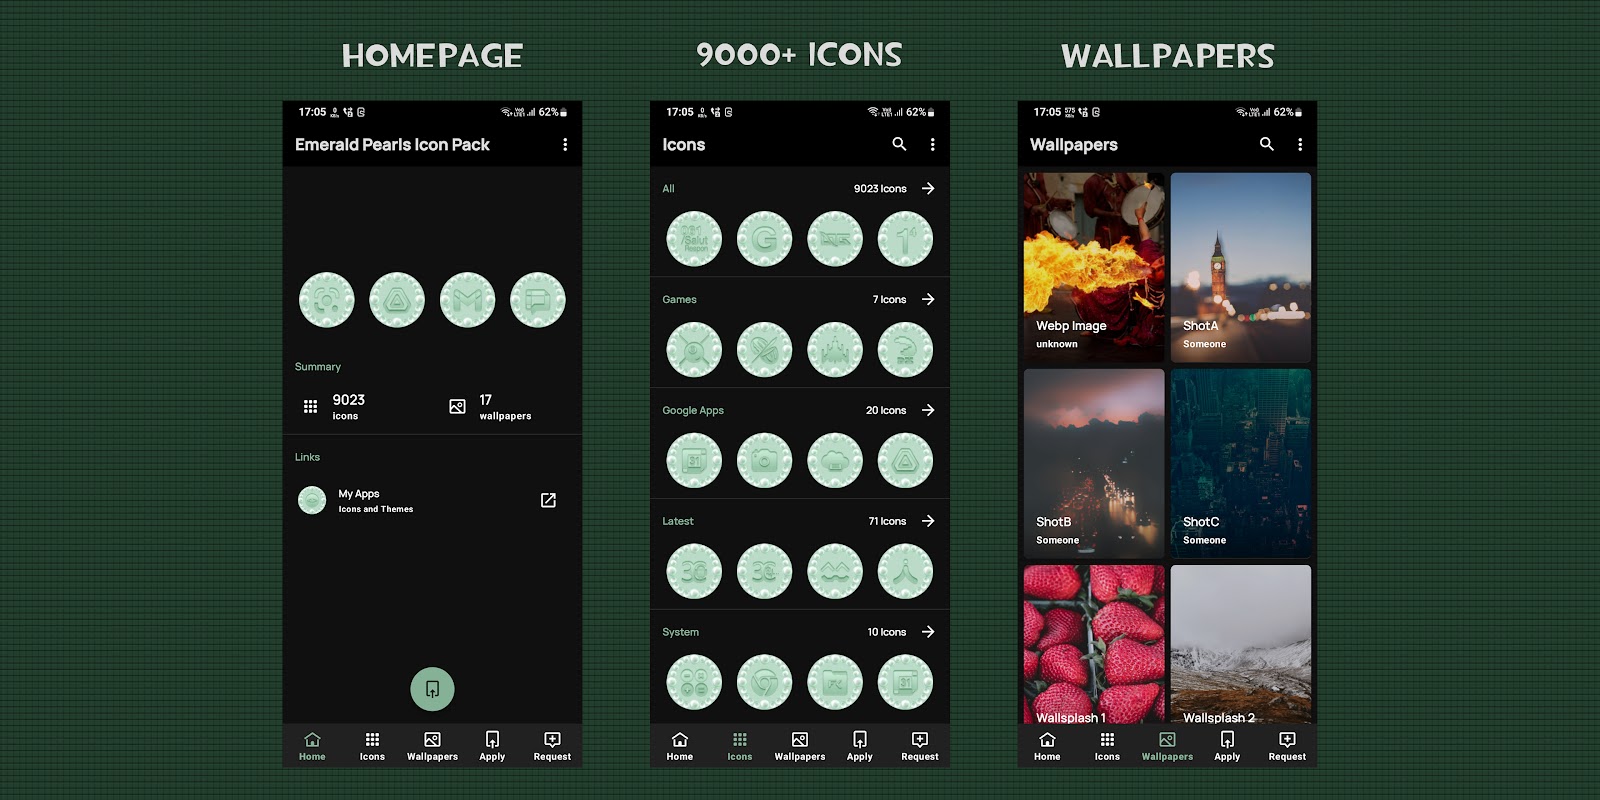Screen dimensions: 1600x800
Task: Open the overflow menu beside Emerald Pearls Icon Pack
Action: click(x=565, y=145)
